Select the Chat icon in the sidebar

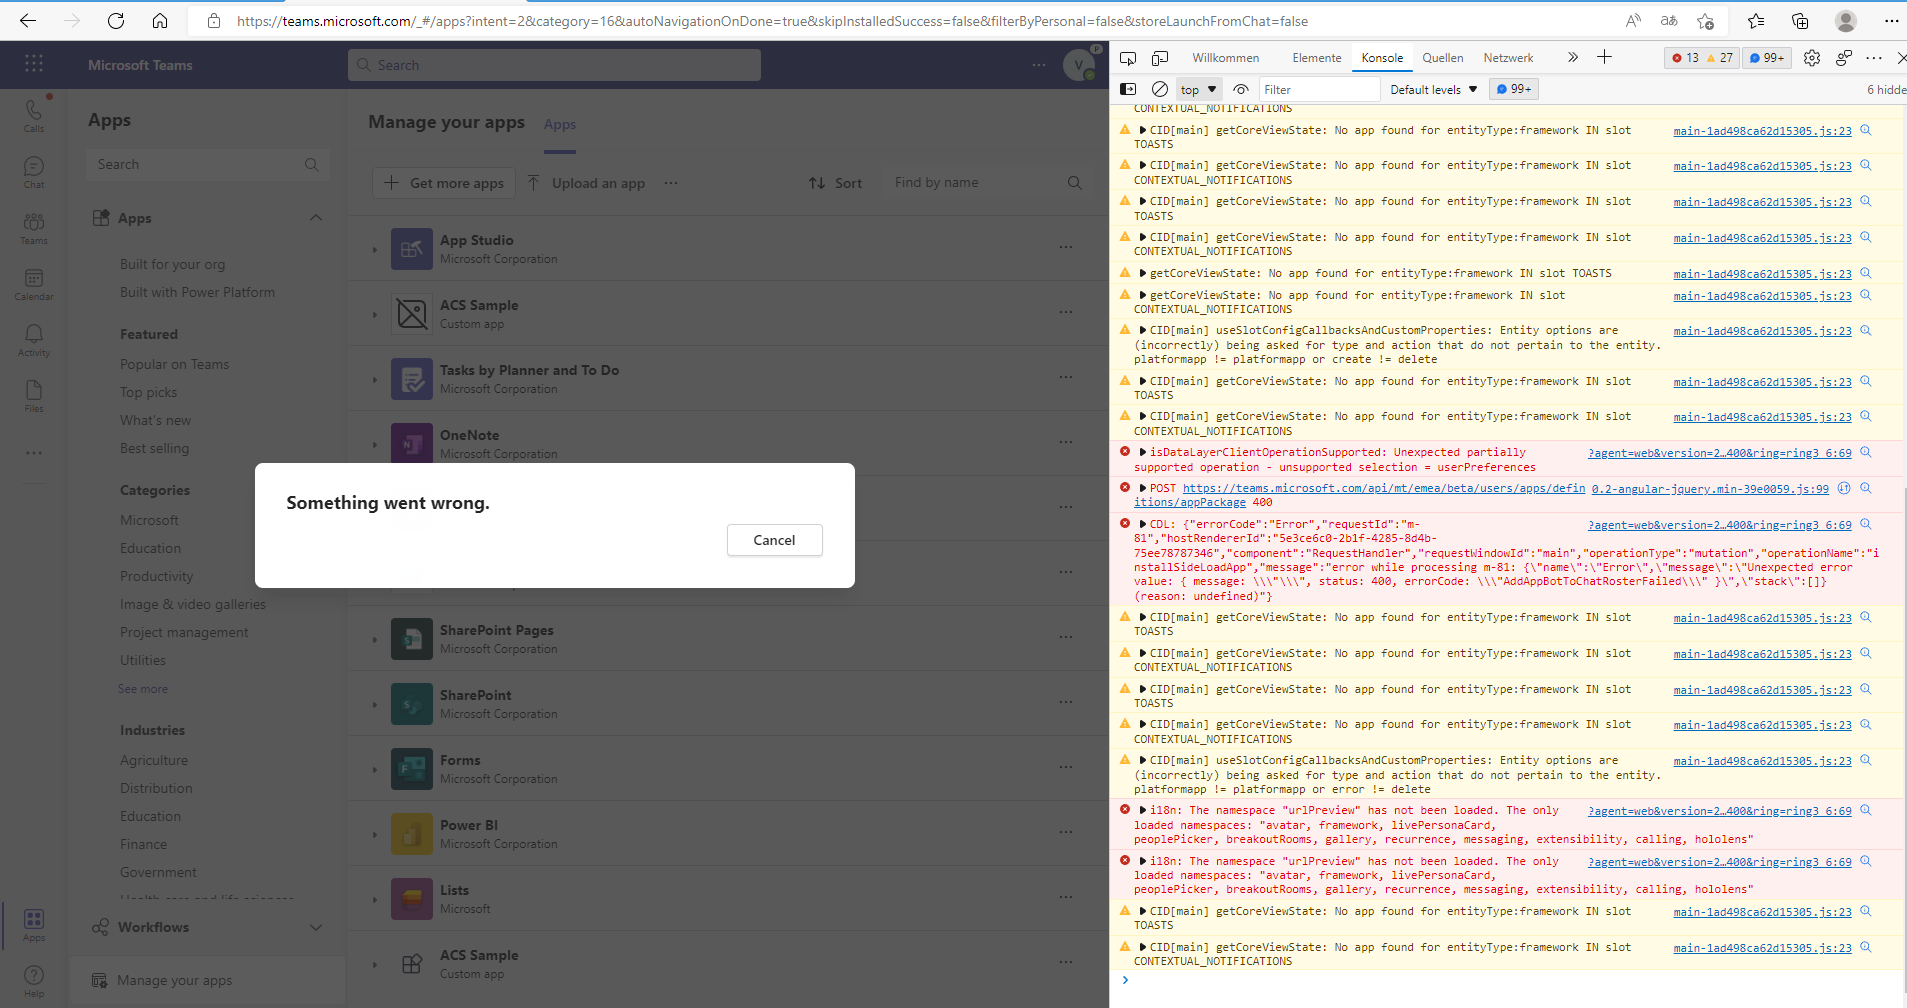tap(34, 172)
